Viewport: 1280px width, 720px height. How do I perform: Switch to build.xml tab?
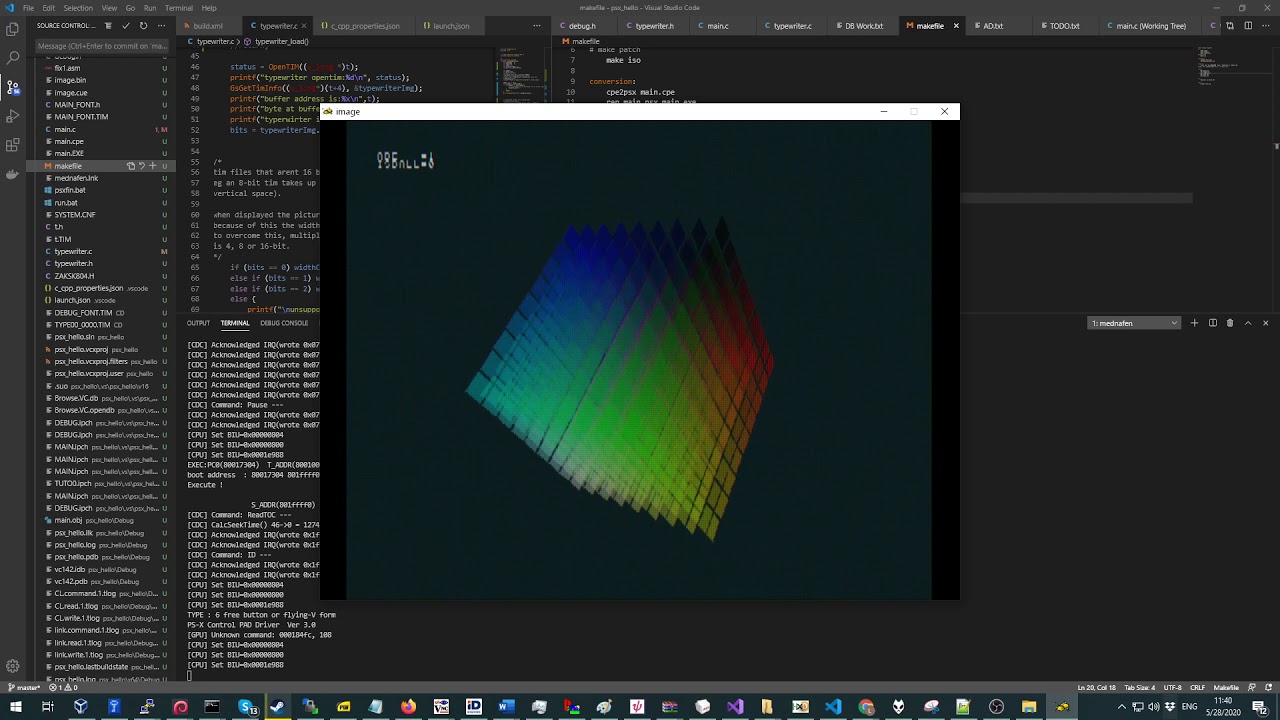(208, 26)
